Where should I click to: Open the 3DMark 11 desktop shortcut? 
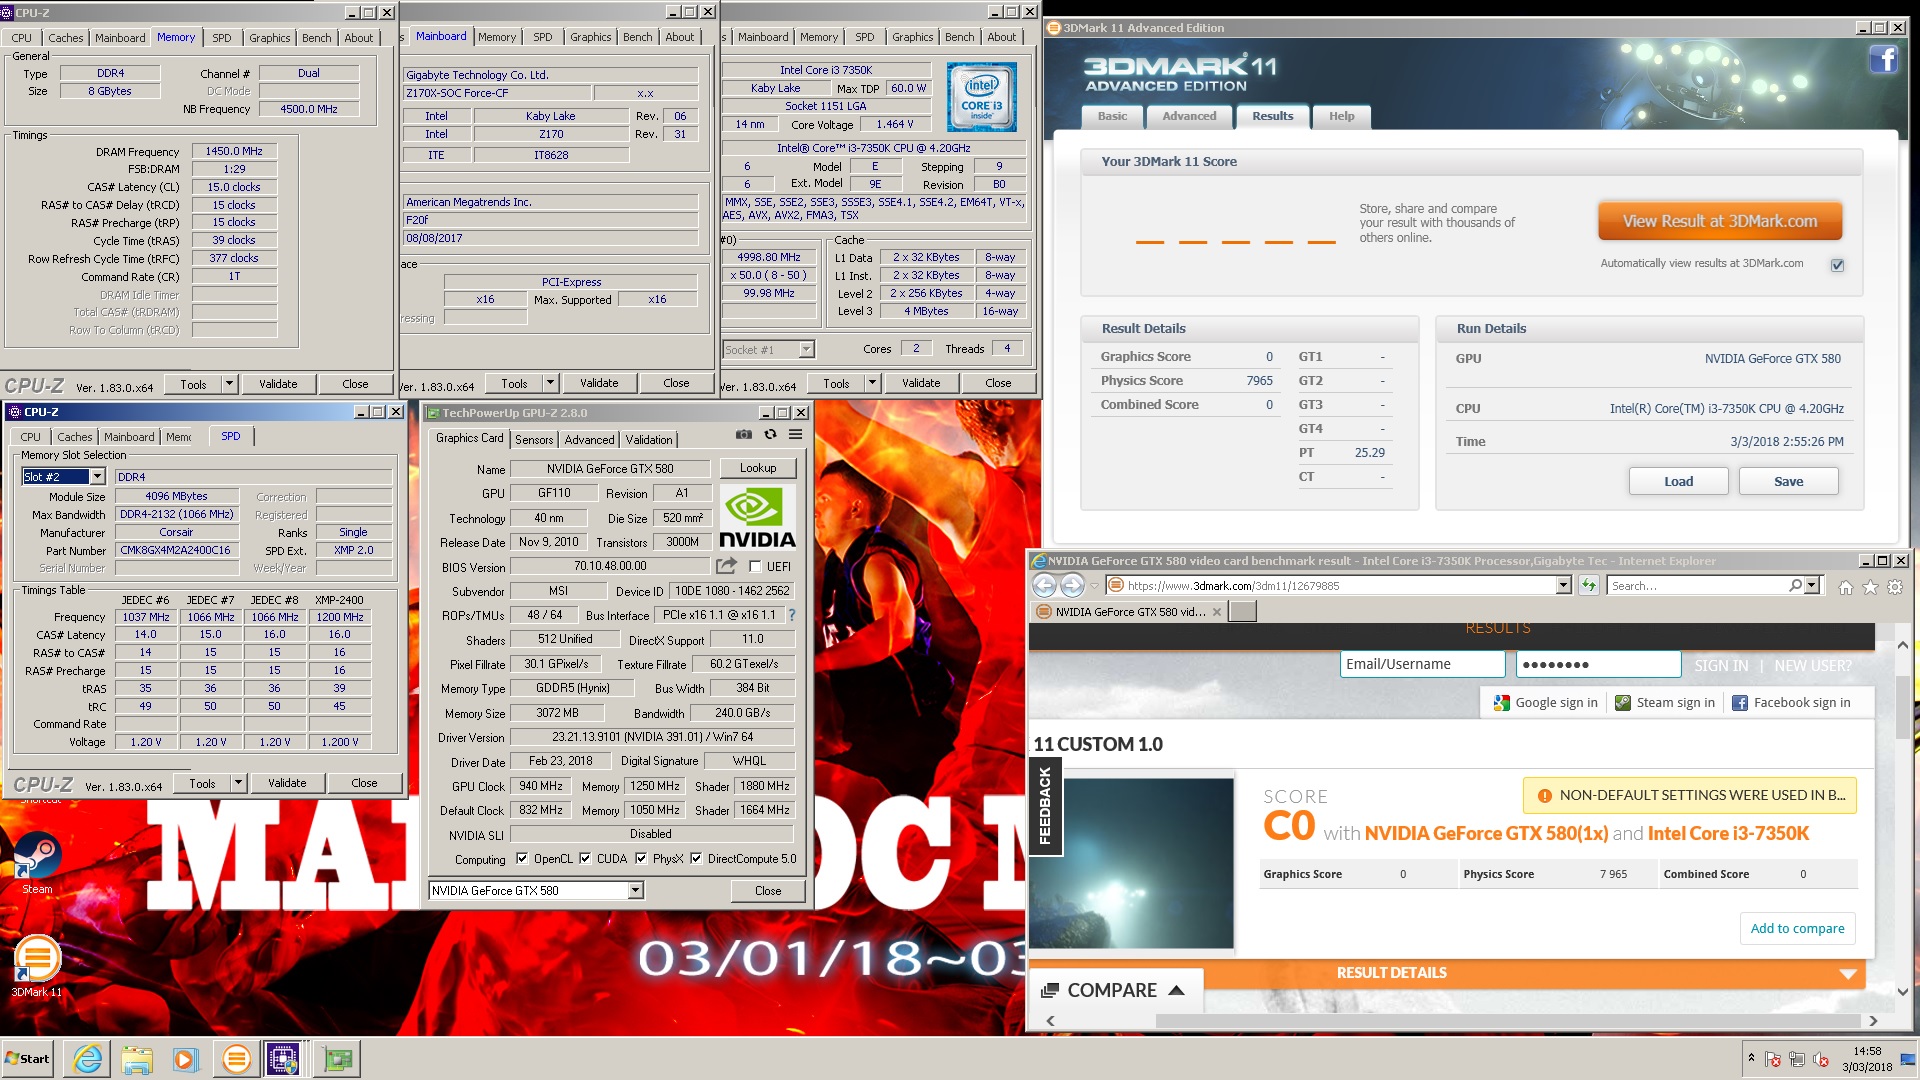[x=37, y=965]
